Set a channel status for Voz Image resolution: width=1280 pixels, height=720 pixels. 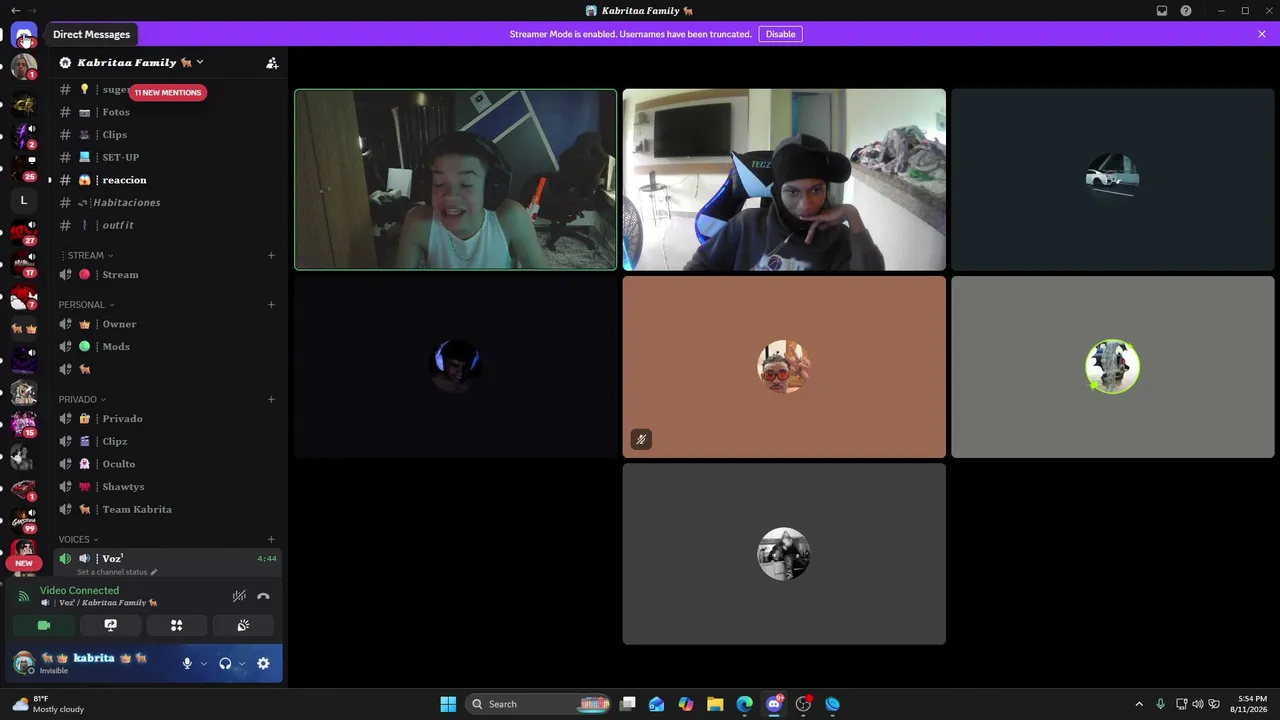pyautogui.click(x=117, y=572)
